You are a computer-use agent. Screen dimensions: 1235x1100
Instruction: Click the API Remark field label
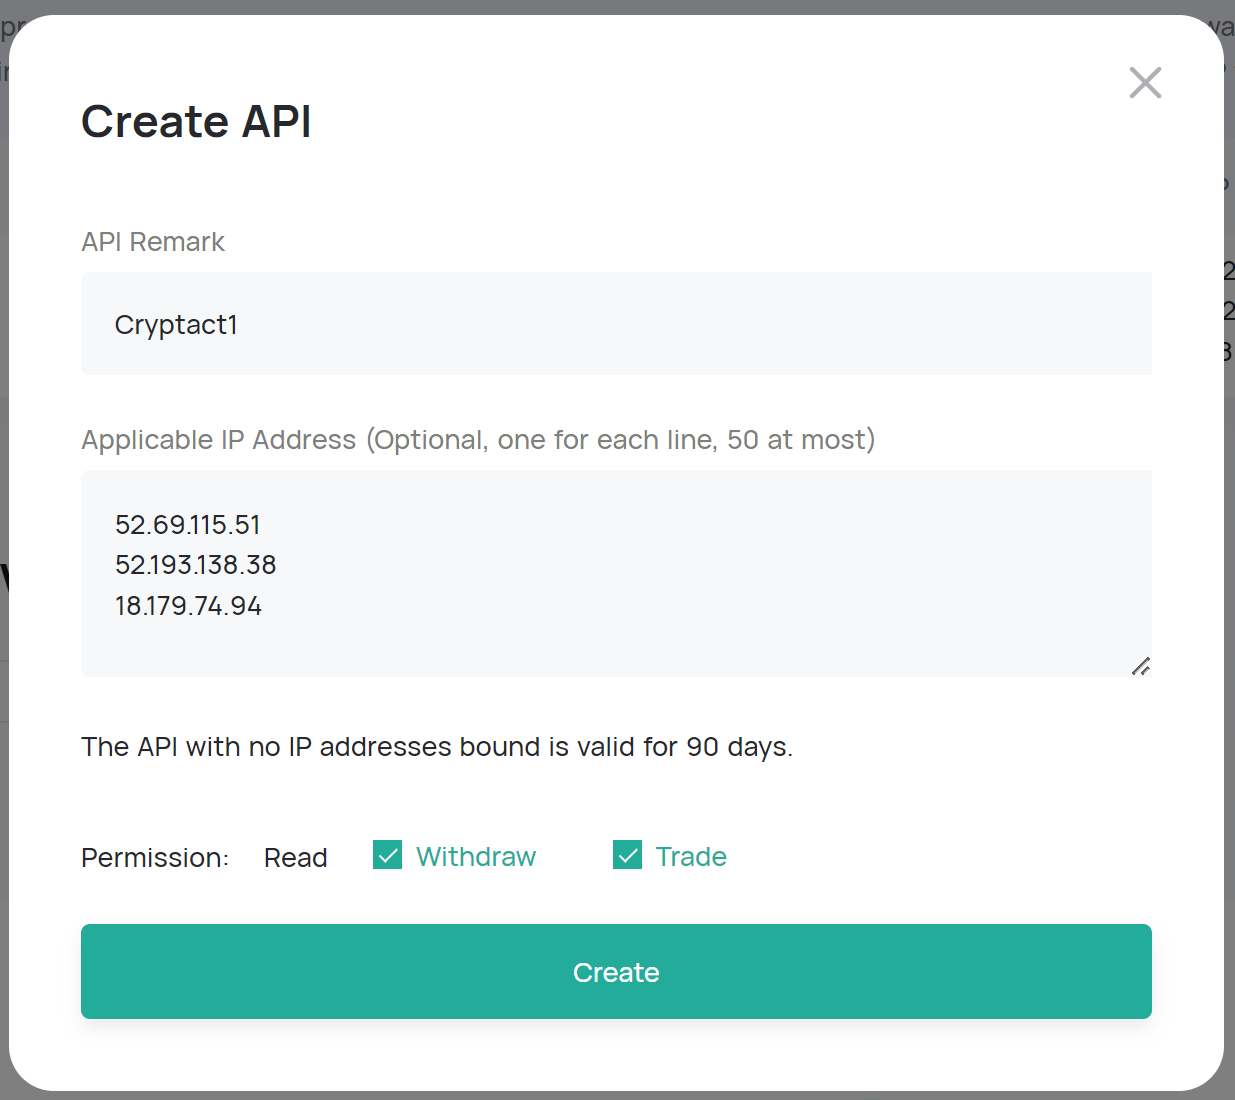pyautogui.click(x=153, y=242)
